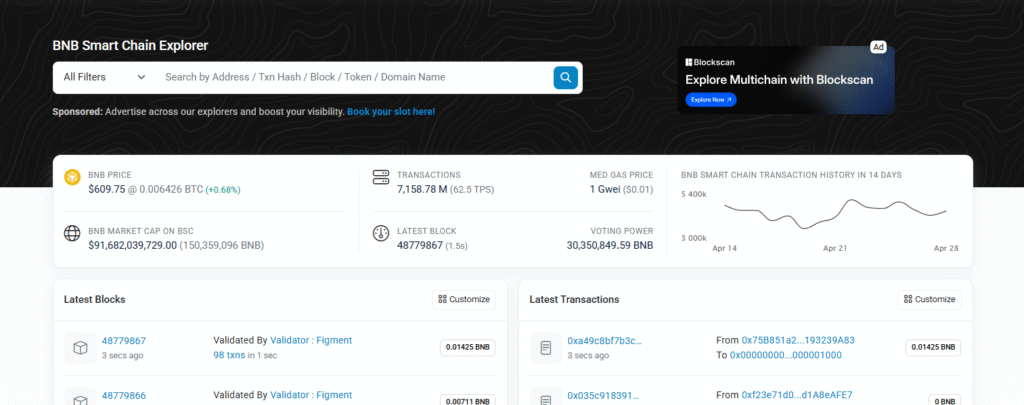The image size is (1024, 405).
Task: Click the blue search magnifier button
Action: [566, 77]
